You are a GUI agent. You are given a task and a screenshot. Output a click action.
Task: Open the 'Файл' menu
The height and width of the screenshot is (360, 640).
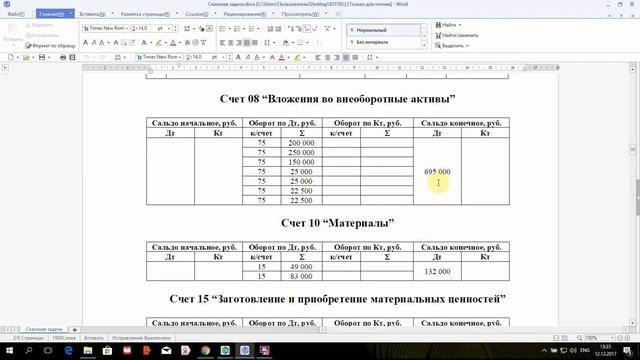pos(16,14)
